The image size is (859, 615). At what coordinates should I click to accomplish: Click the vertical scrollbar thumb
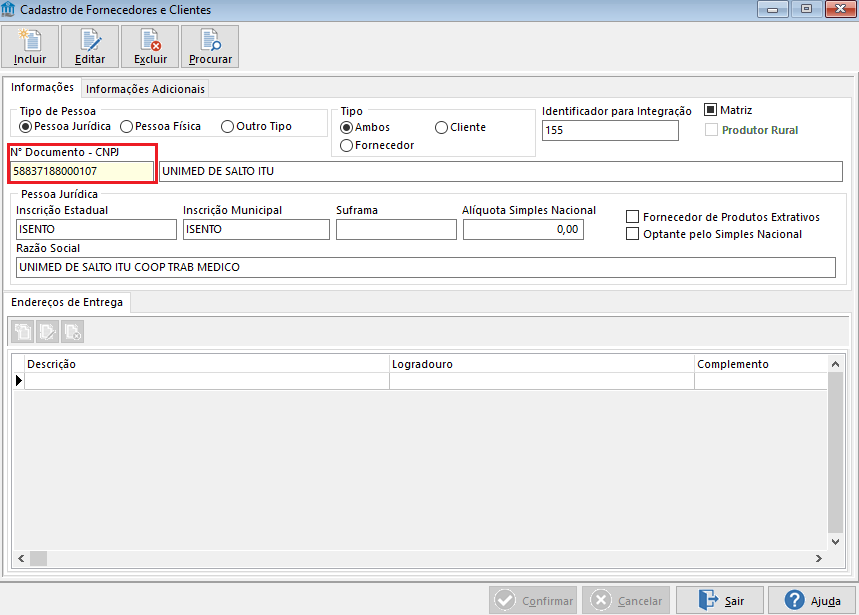pyautogui.click(x=835, y=452)
